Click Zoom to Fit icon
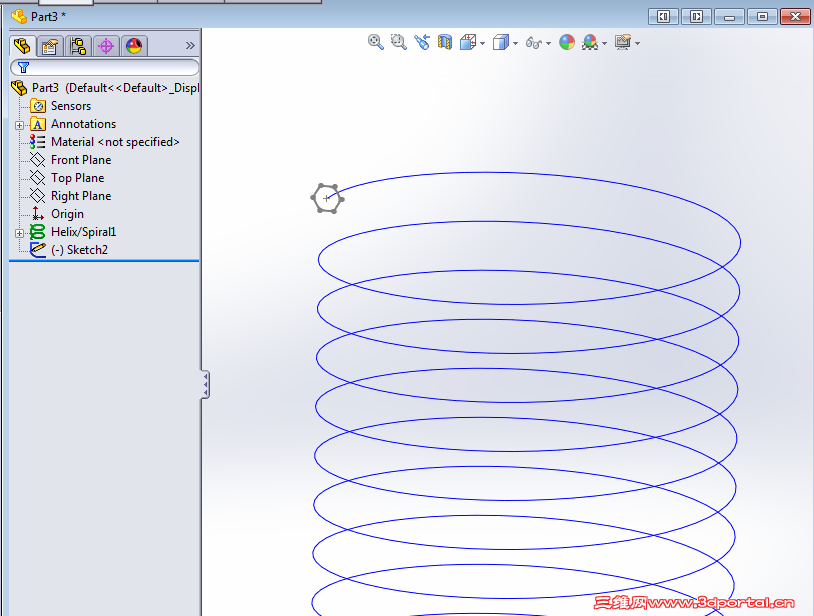 375,42
